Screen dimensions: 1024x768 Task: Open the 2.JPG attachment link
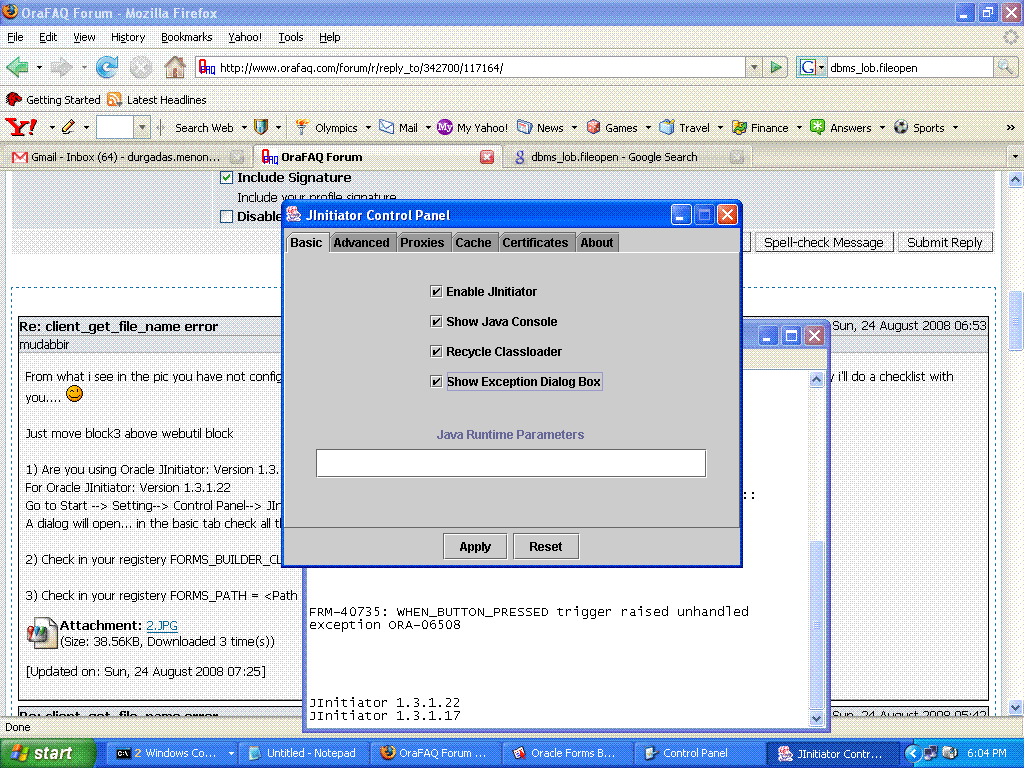(x=162, y=625)
